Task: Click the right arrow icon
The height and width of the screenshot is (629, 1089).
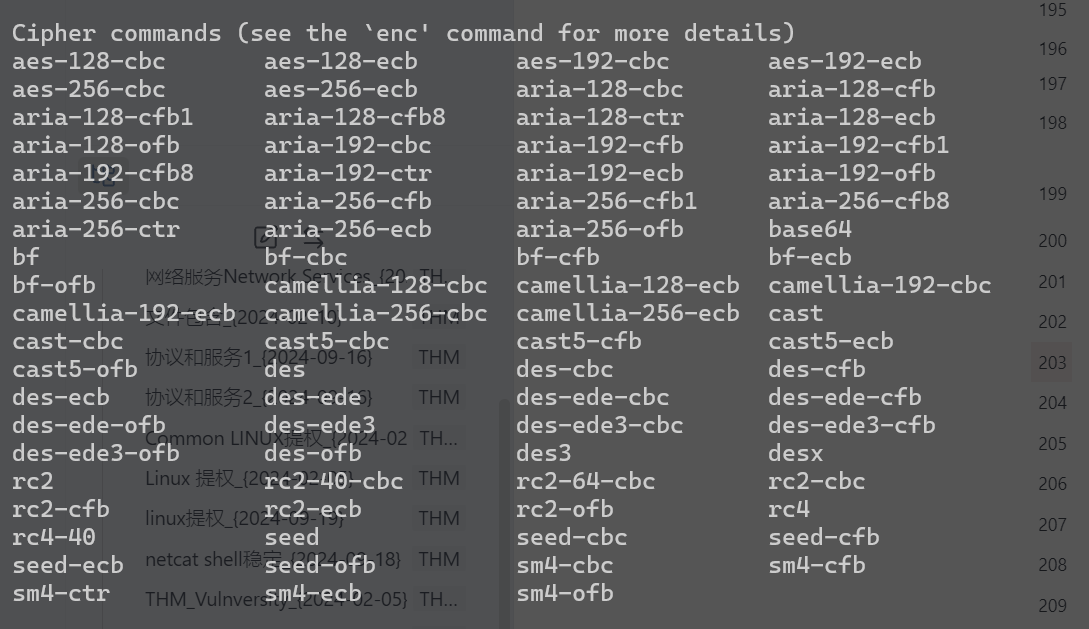Action: 313,242
